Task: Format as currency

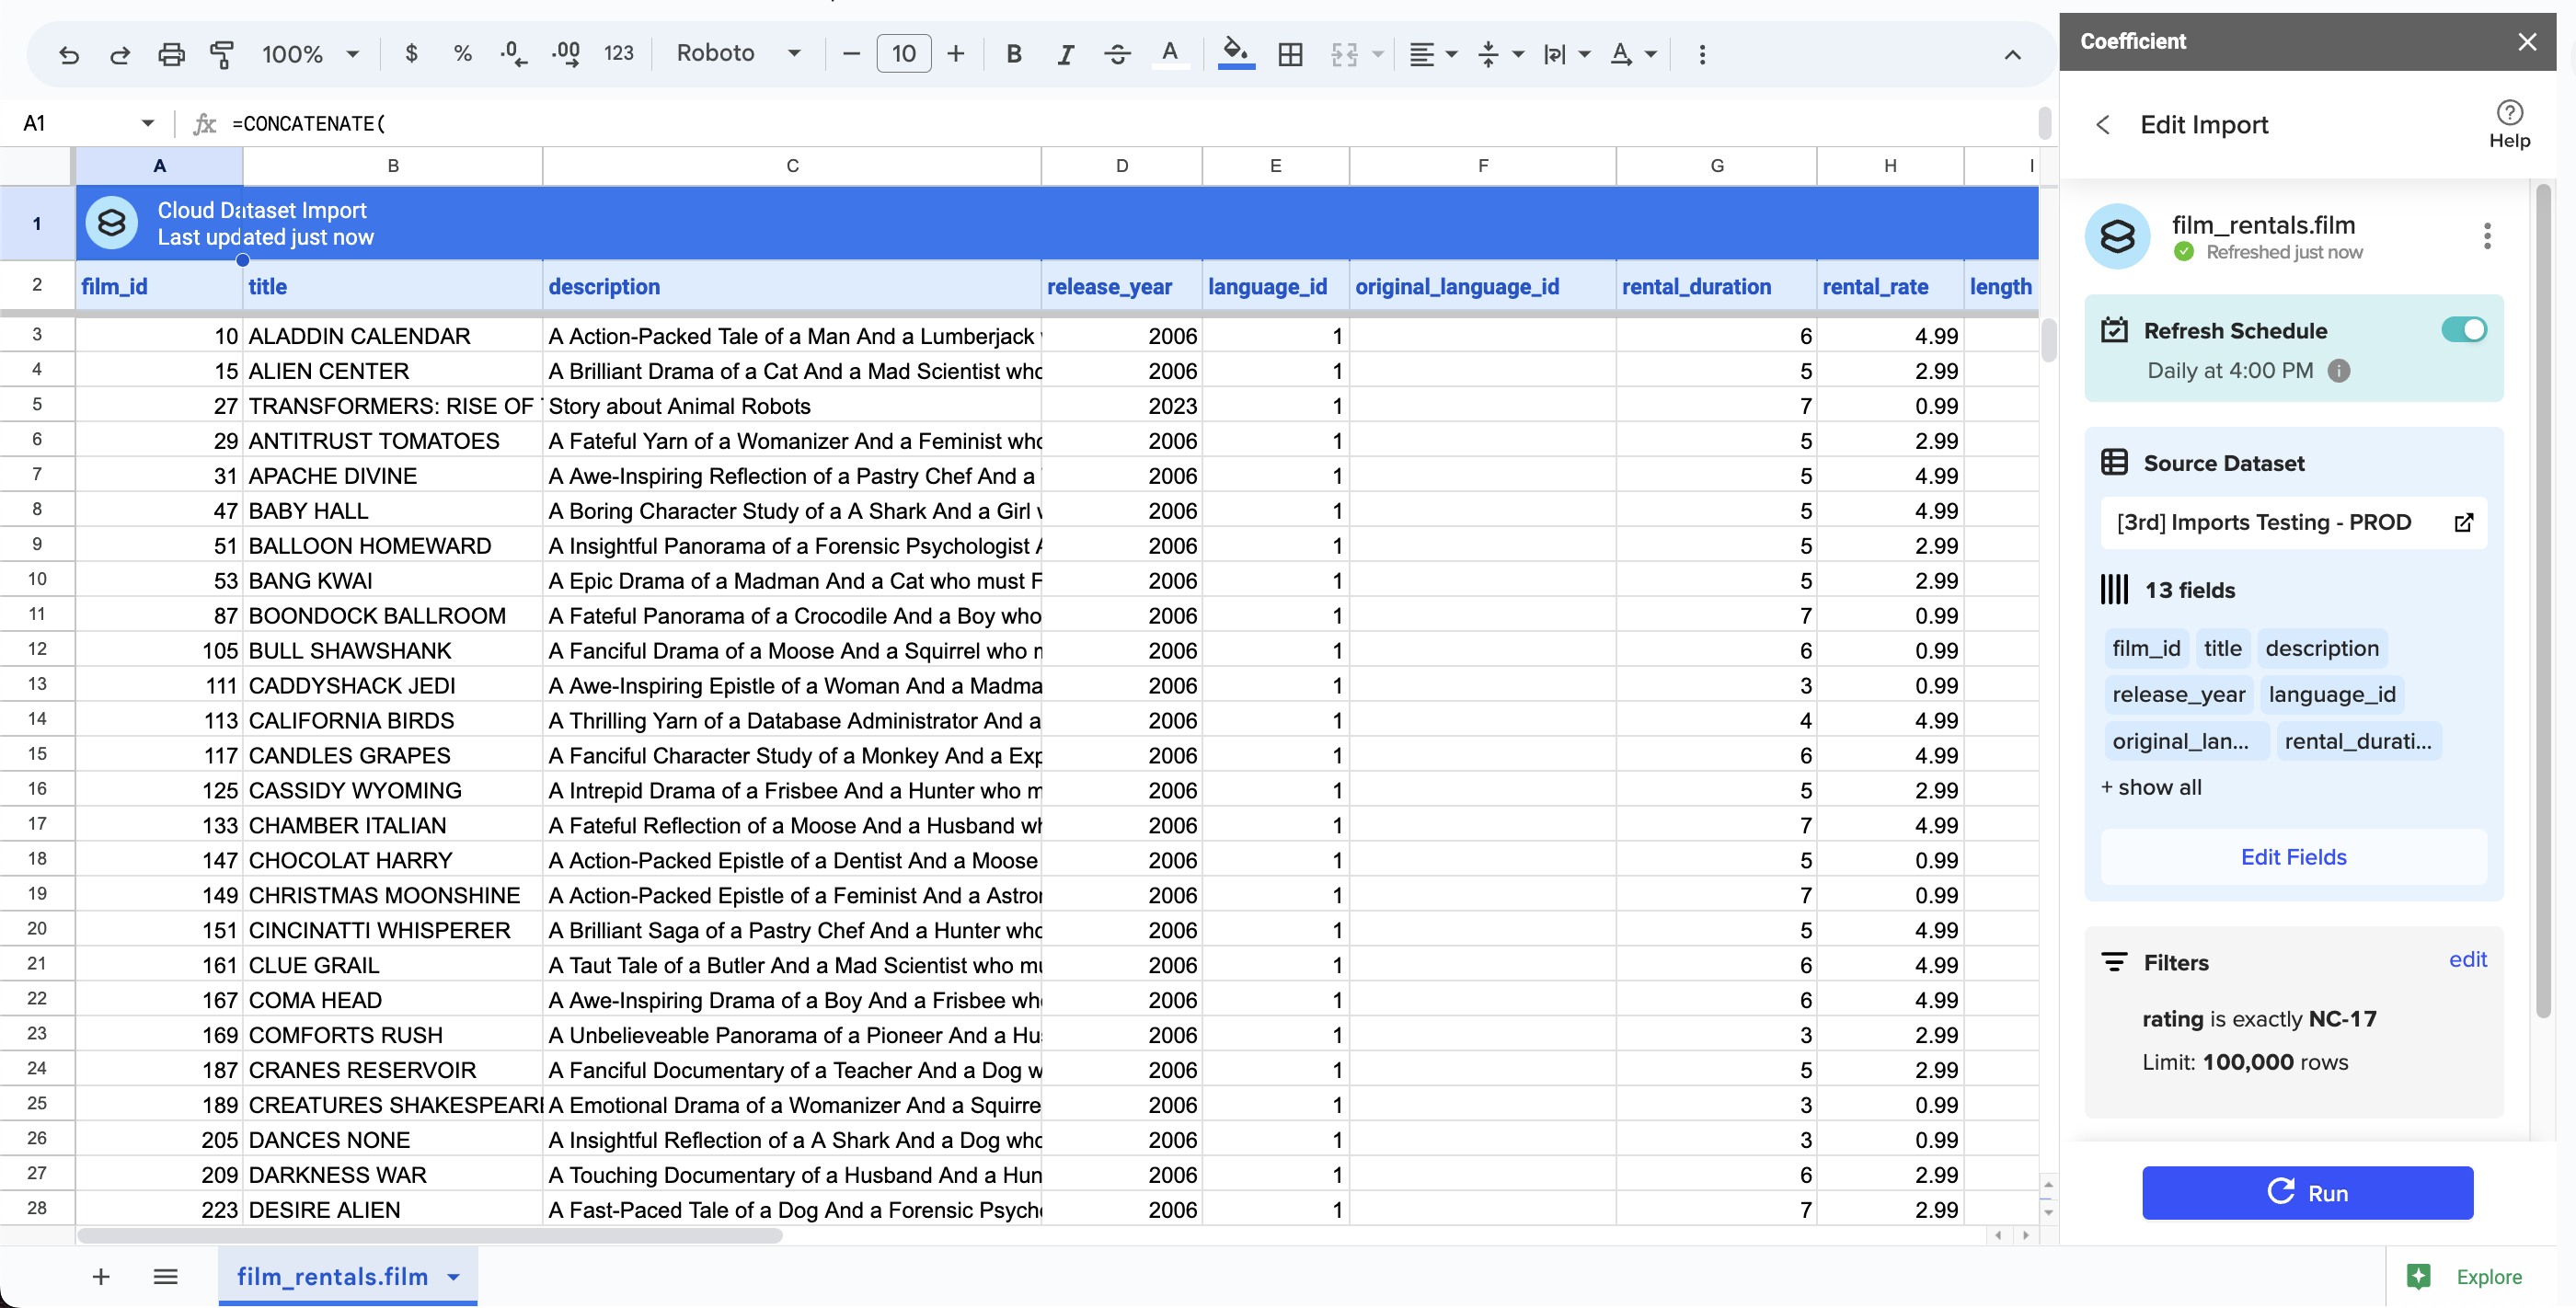Action: (x=411, y=53)
